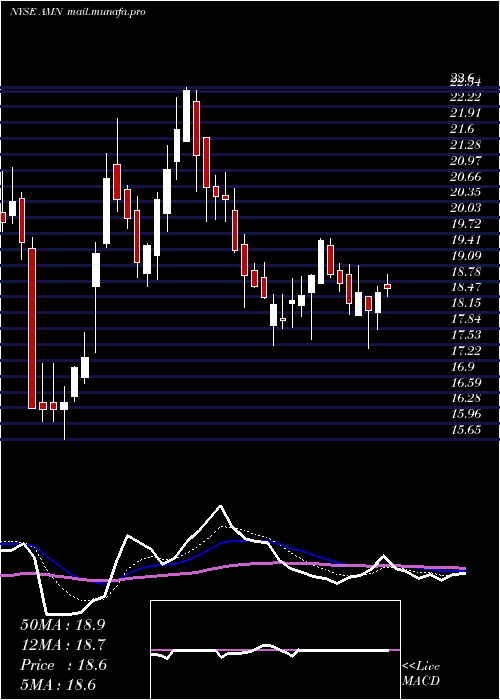The width and height of the screenshot is (500, 700).
Task: Click the 16.9 price axis label
Action: click(462, 367)
